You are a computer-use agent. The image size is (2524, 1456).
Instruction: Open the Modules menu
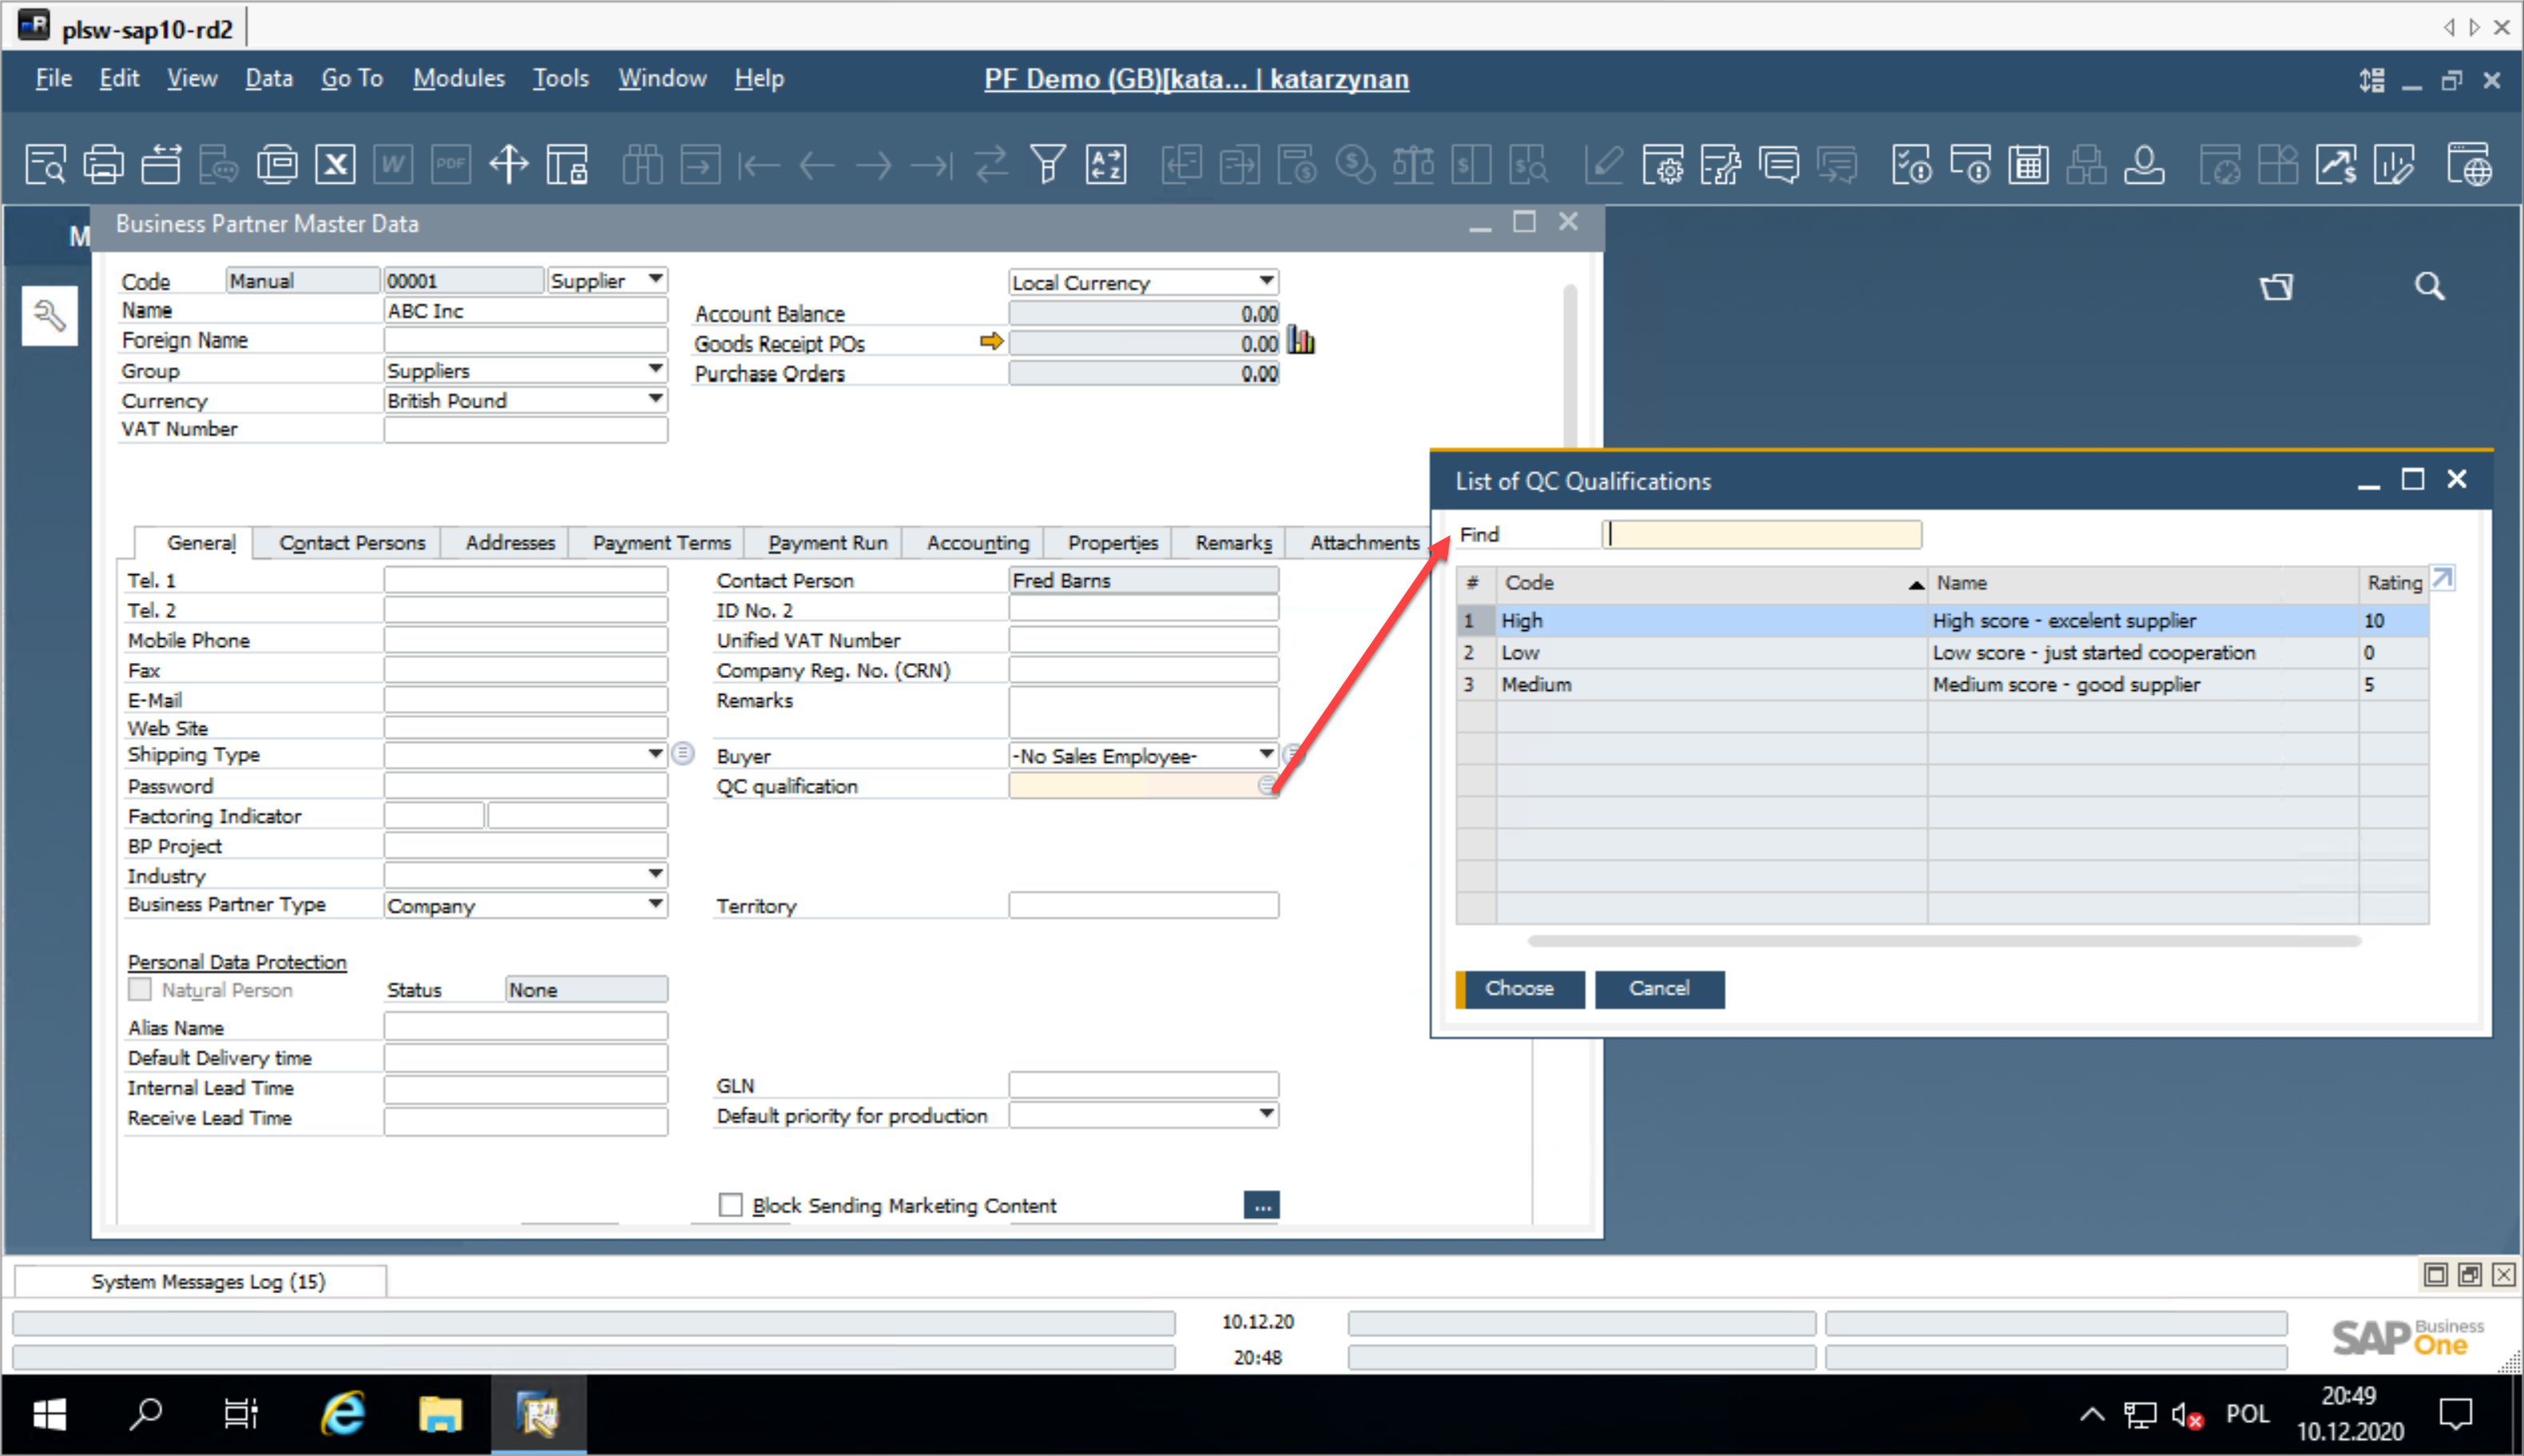(x=458, y=78)
